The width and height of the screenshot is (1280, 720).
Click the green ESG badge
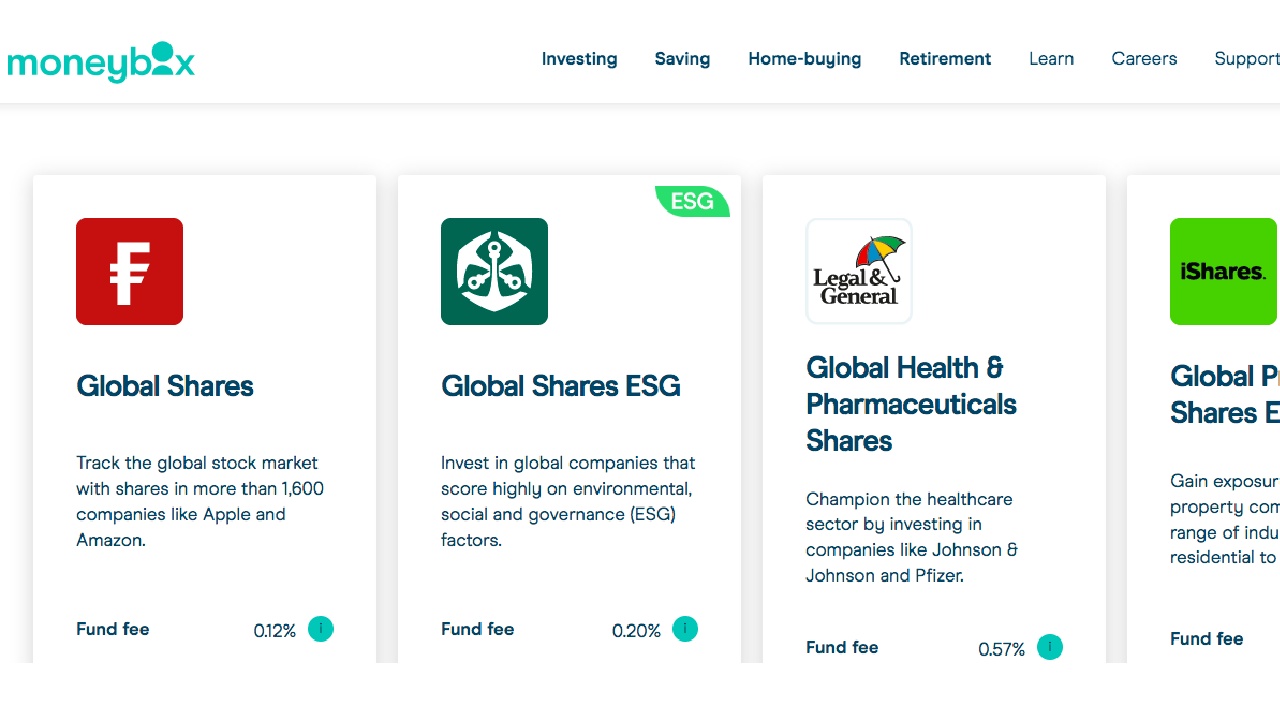coord(692,201)
